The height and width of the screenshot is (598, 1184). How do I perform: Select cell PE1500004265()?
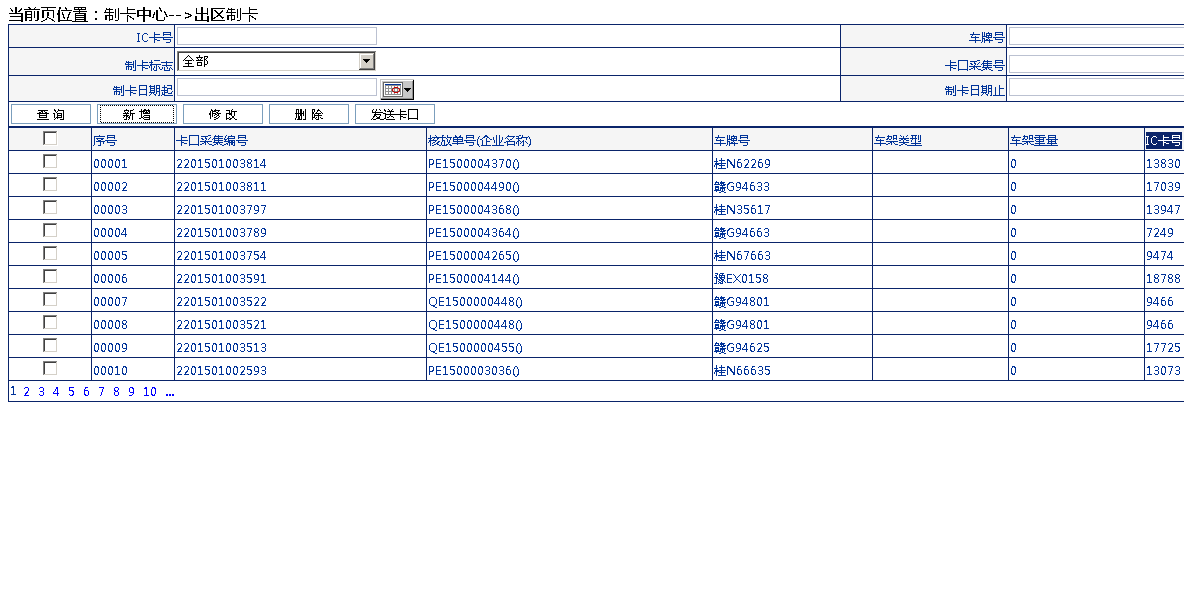point(474,256)
